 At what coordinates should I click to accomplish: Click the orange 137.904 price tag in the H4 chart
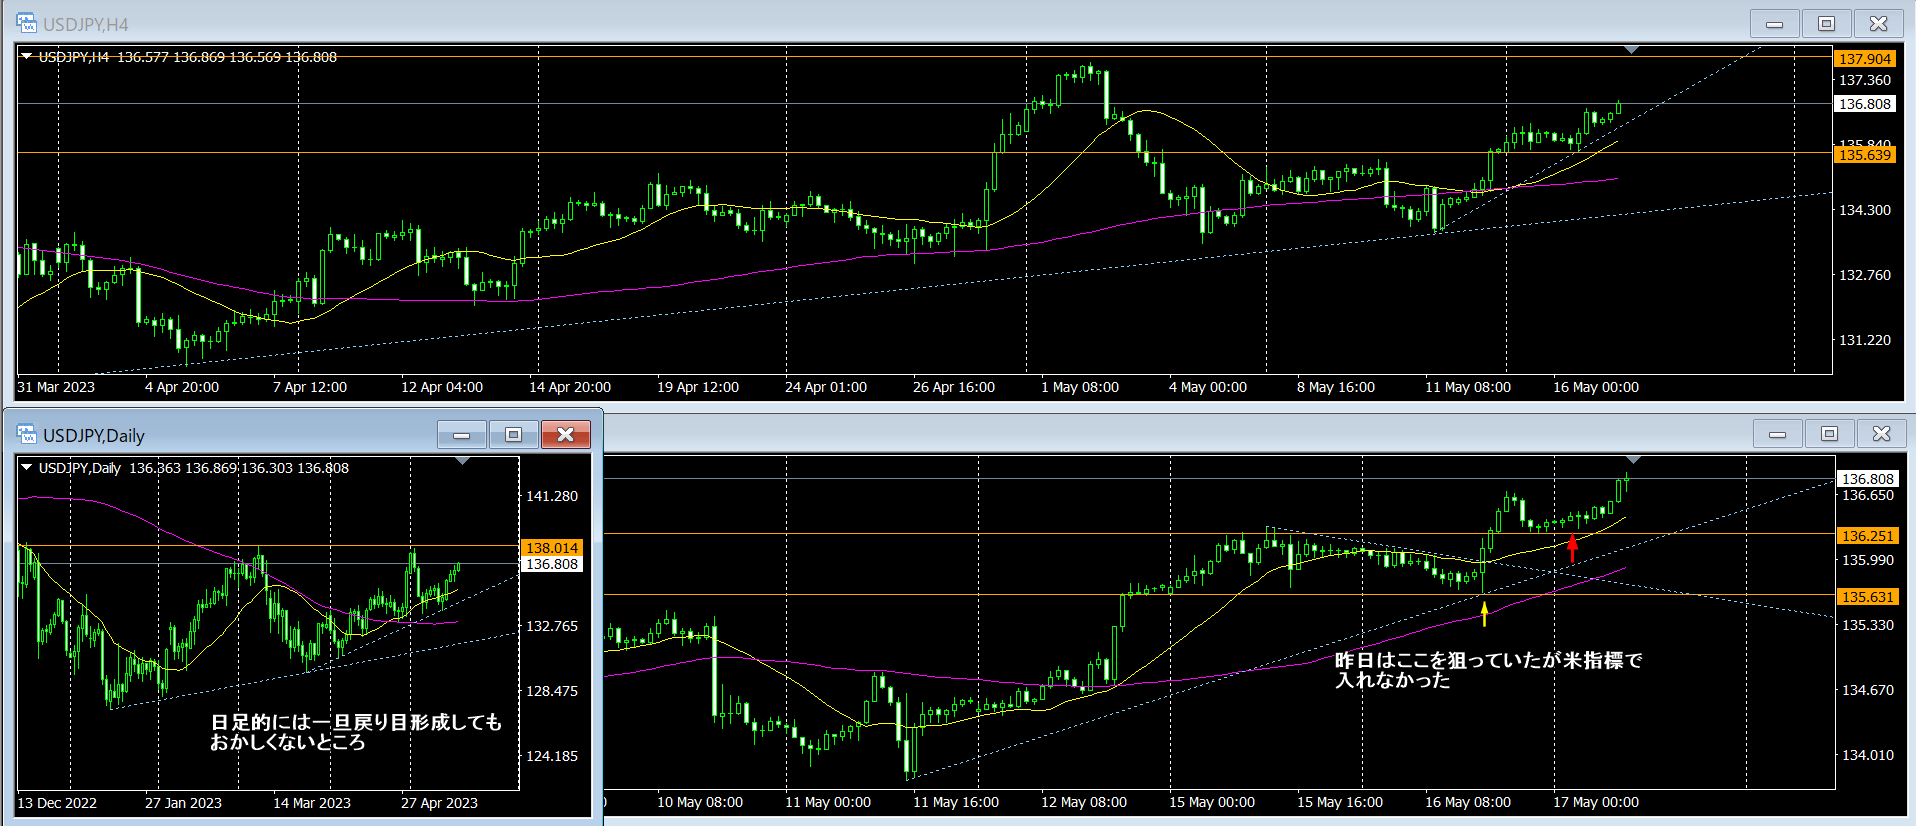point(1865,59)
